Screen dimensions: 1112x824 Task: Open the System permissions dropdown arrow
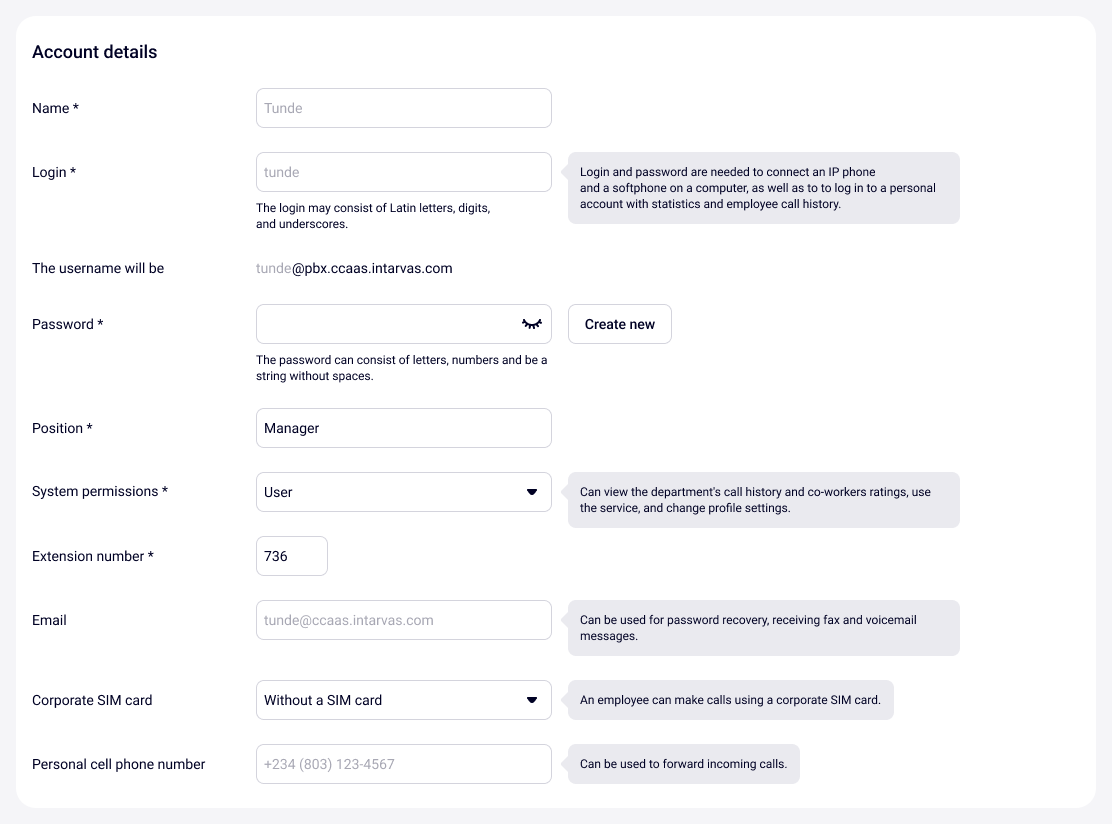click(x=532, y=492)
